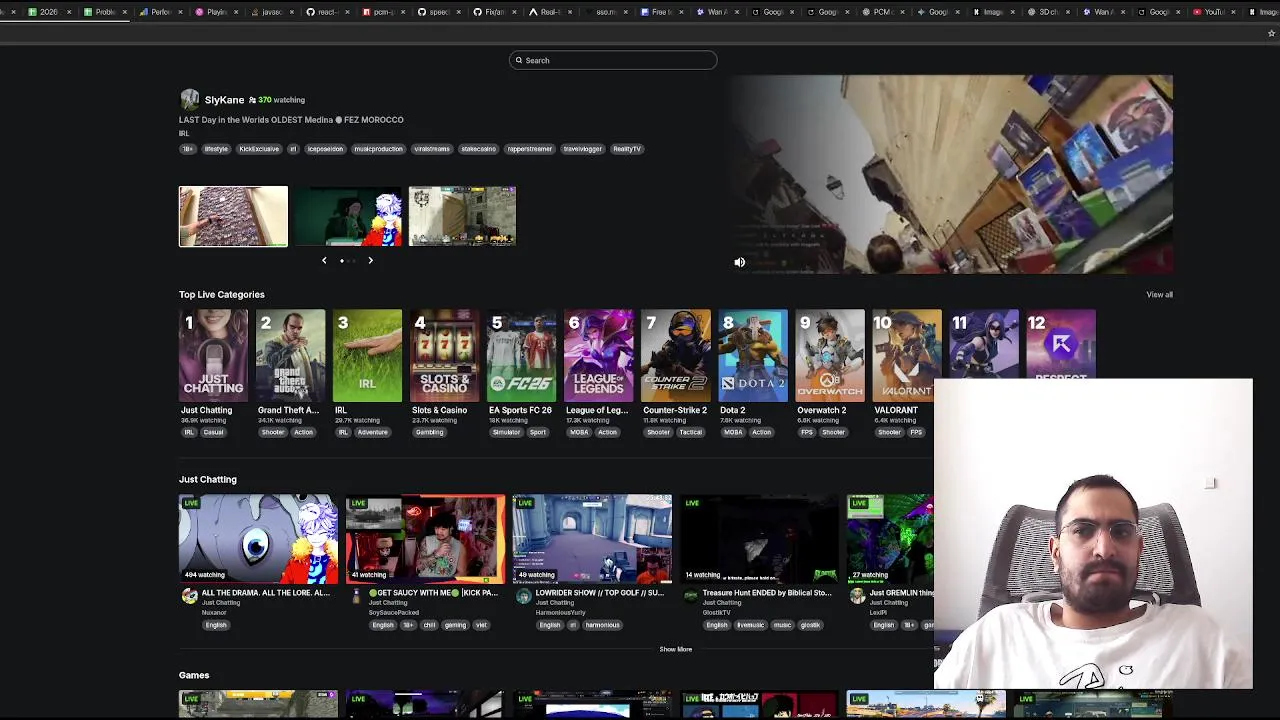
Task: Click the featured live stream video player
Action: pyautogui.click(x=951, y=174)
